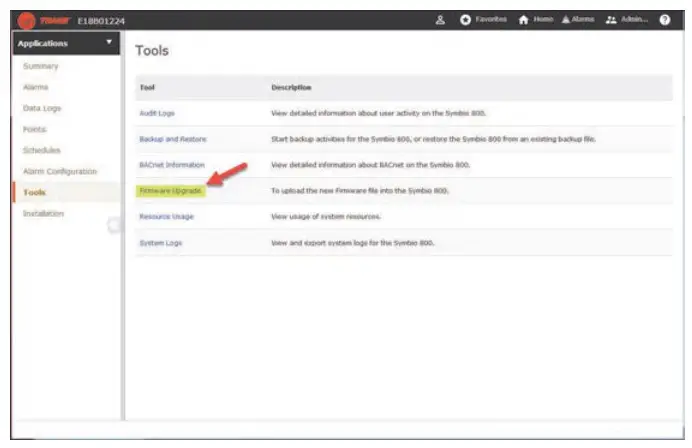The image size is (692, 448).
Task: Open the Audit Logs tool link
Action: click(157, 113)
